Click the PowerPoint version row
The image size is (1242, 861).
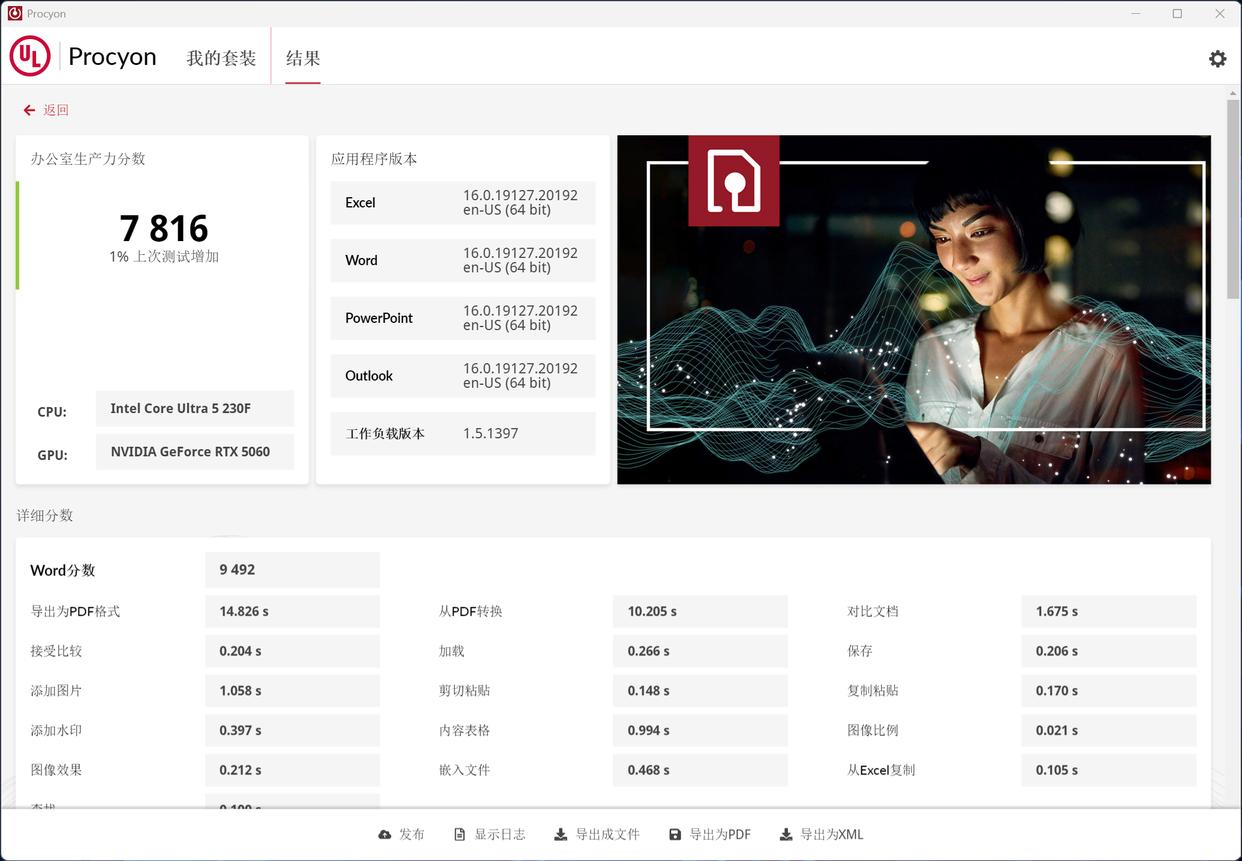tap(463, 318)
